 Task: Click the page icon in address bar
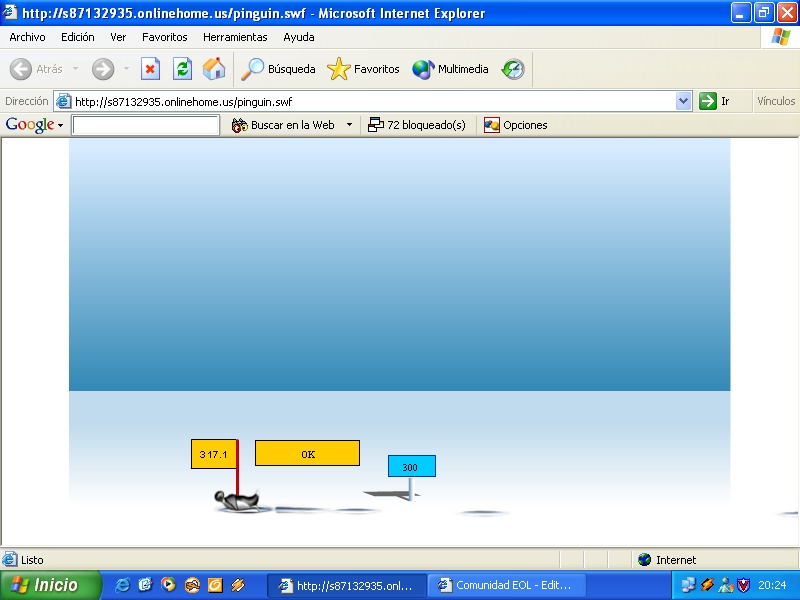pos(63,101)
